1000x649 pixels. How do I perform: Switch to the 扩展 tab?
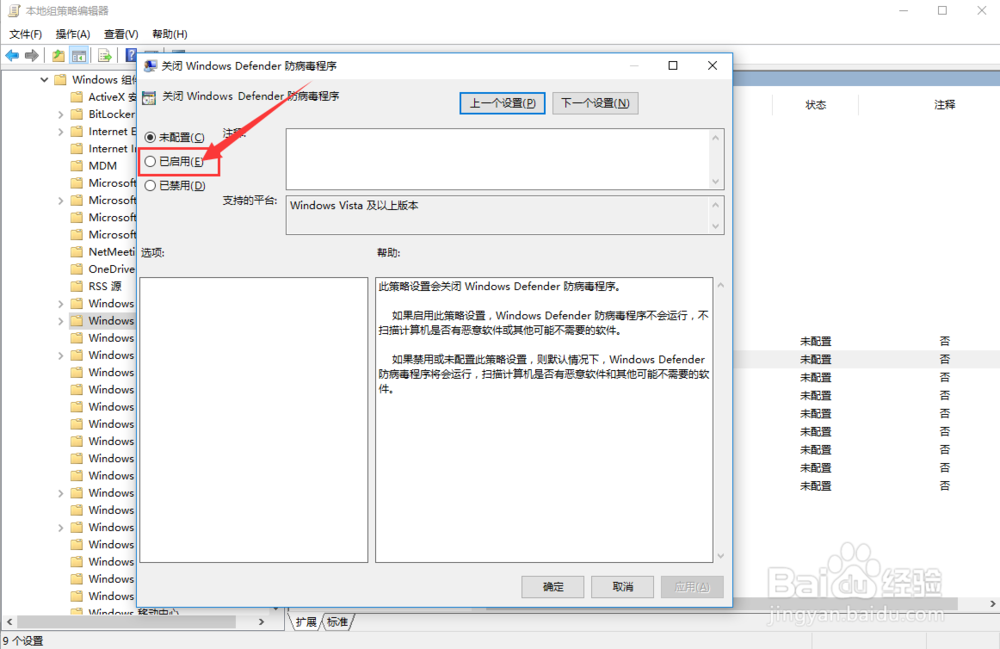pos(306,622)
